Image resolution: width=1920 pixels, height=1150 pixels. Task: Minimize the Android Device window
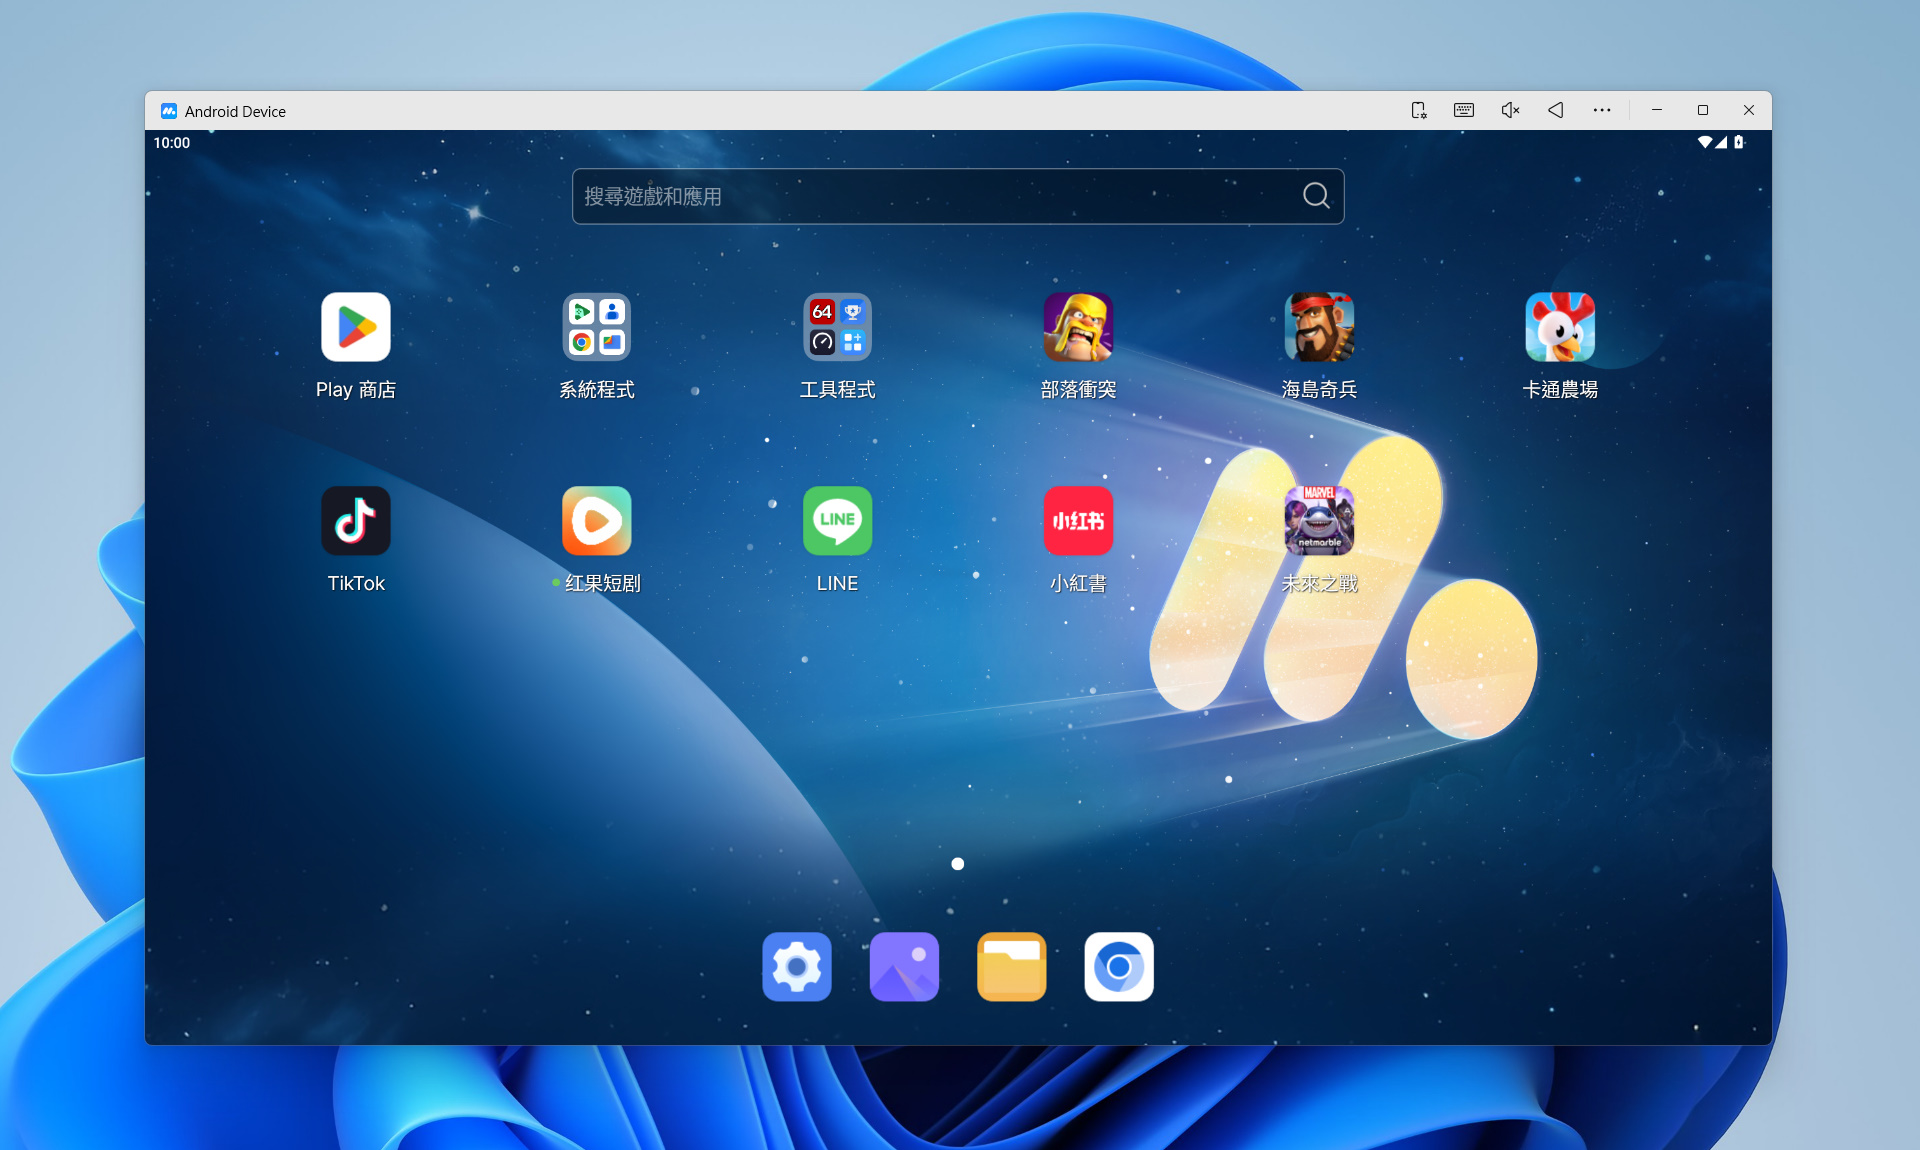click(x=1657, y=110)
